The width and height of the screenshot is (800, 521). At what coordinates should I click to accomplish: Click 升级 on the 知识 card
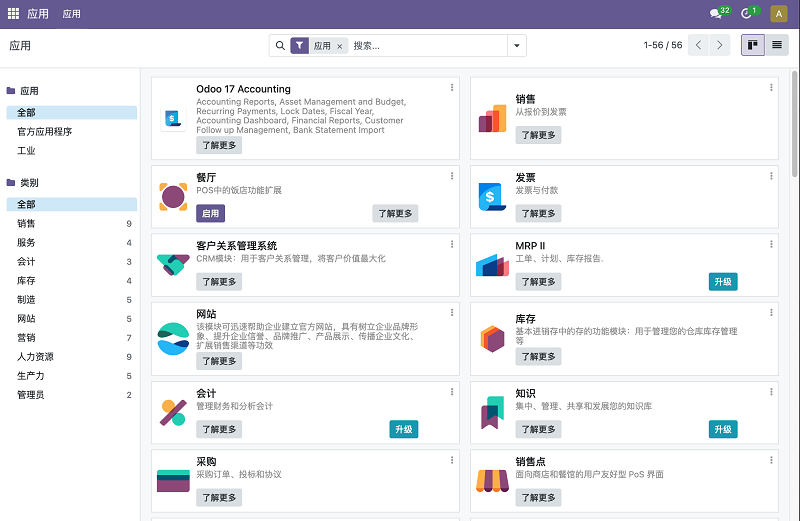tap(723, 429)
